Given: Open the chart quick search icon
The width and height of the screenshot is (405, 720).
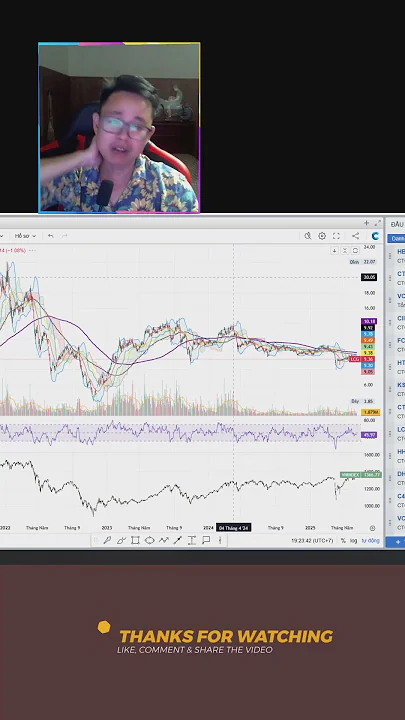Looking at the screenshot, I should pos(308,236).
